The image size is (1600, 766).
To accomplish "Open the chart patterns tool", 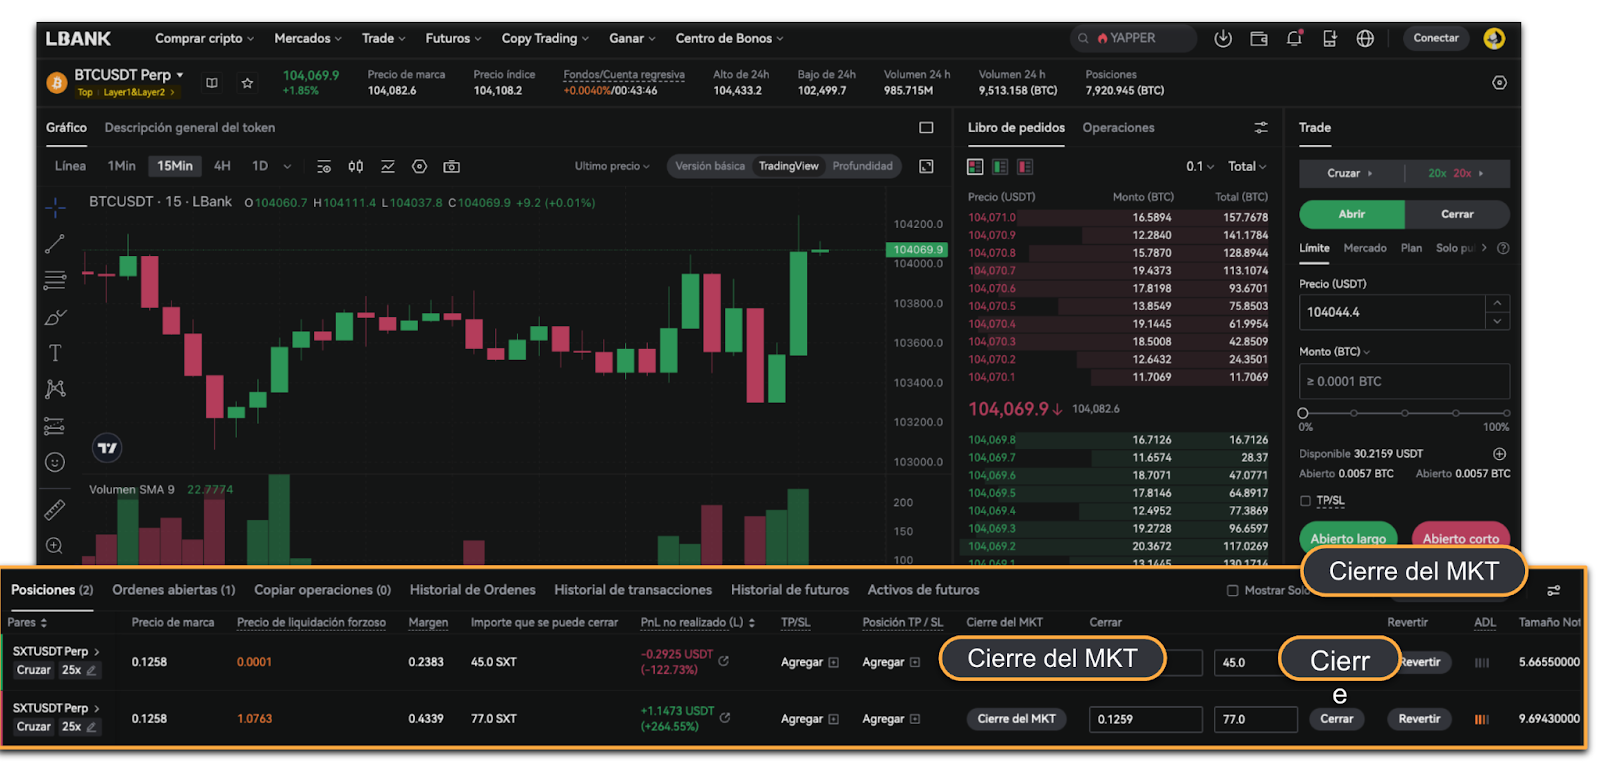I will click(55, 389).
